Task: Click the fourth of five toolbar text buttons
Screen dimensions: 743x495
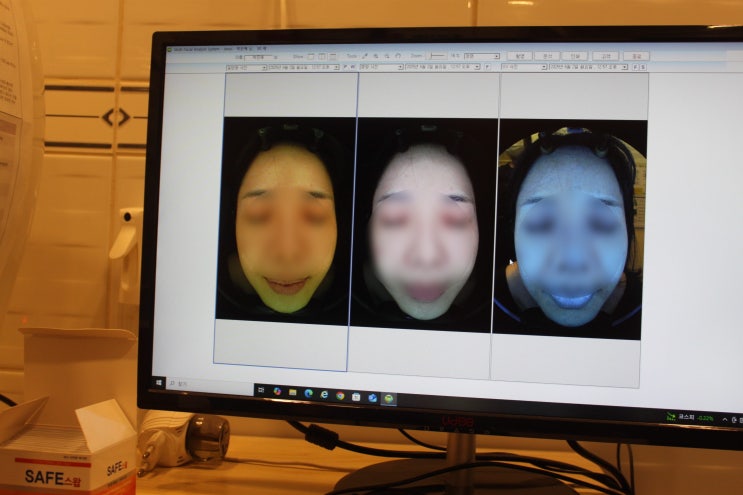Action: pos(605,56)
